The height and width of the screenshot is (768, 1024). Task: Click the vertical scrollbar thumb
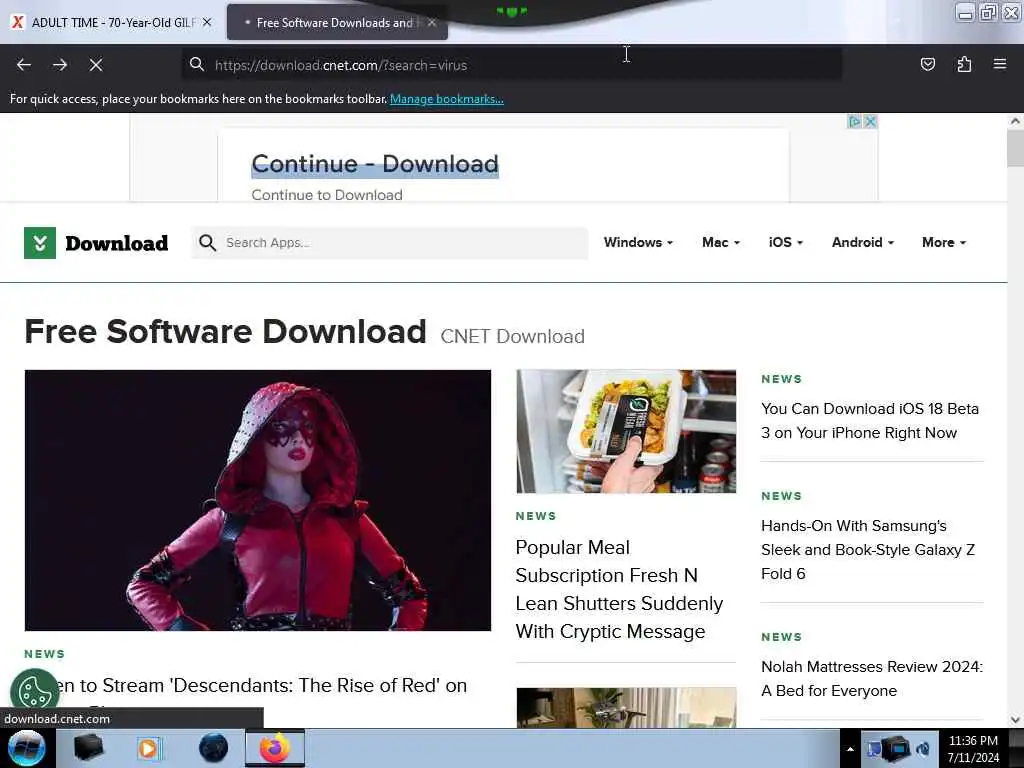(x=1015, y=148)
